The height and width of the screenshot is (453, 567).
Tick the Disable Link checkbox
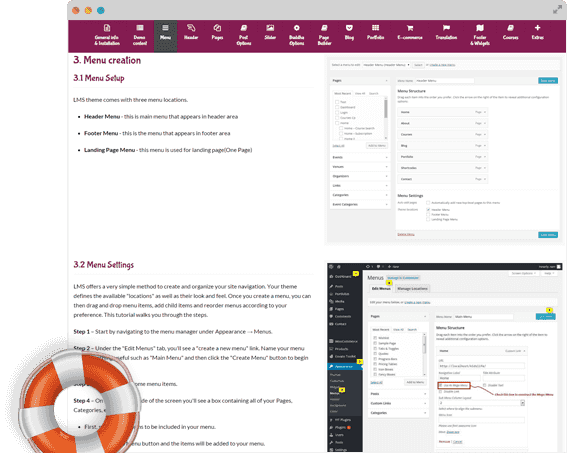440,392
